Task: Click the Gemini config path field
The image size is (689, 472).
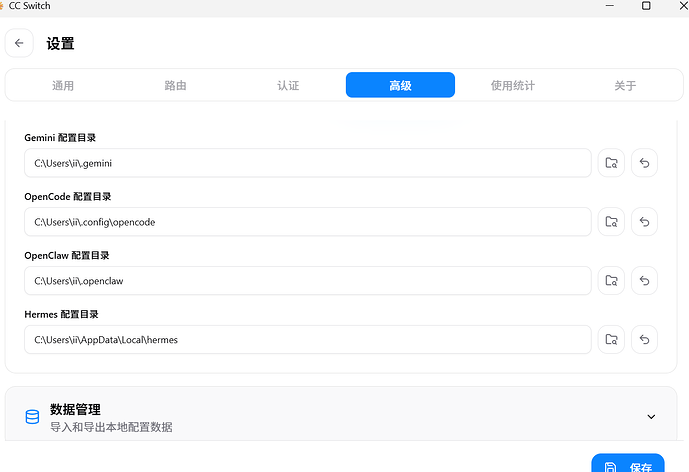Action: pos(308,163)
